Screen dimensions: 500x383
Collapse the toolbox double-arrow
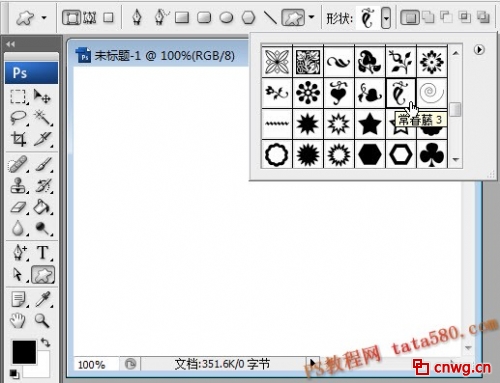[11, 44]
